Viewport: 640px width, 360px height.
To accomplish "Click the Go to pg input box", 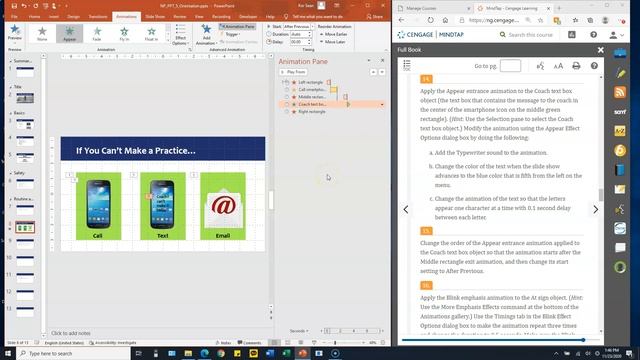I will [x=510, y=66].
